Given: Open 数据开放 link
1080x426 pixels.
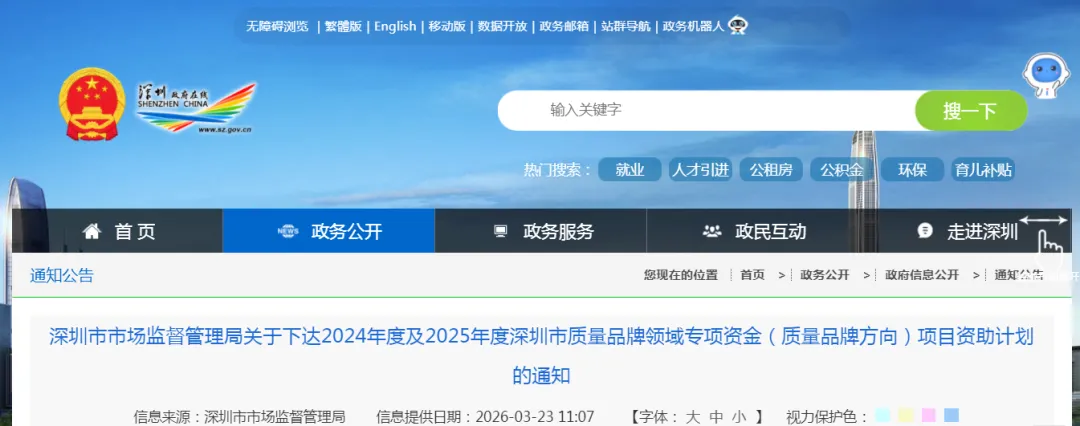Looking at the screenshot, I should click(x=502, y=26).
